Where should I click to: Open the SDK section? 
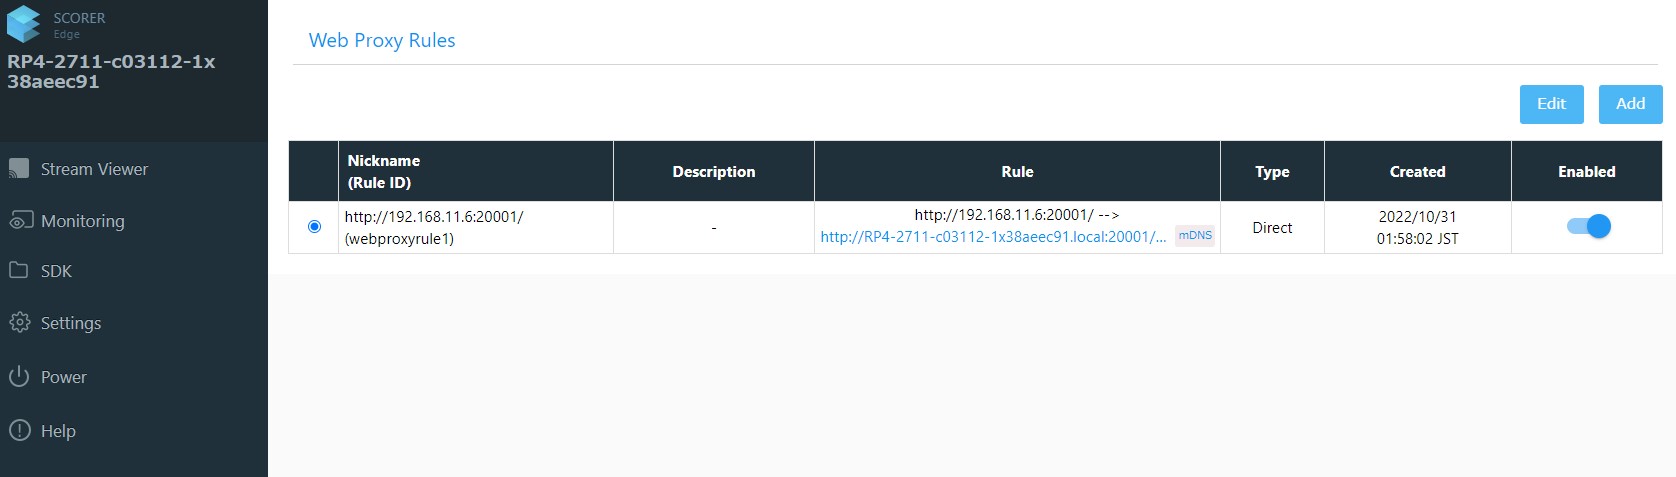pyautogui.click(x=56, y=271)
